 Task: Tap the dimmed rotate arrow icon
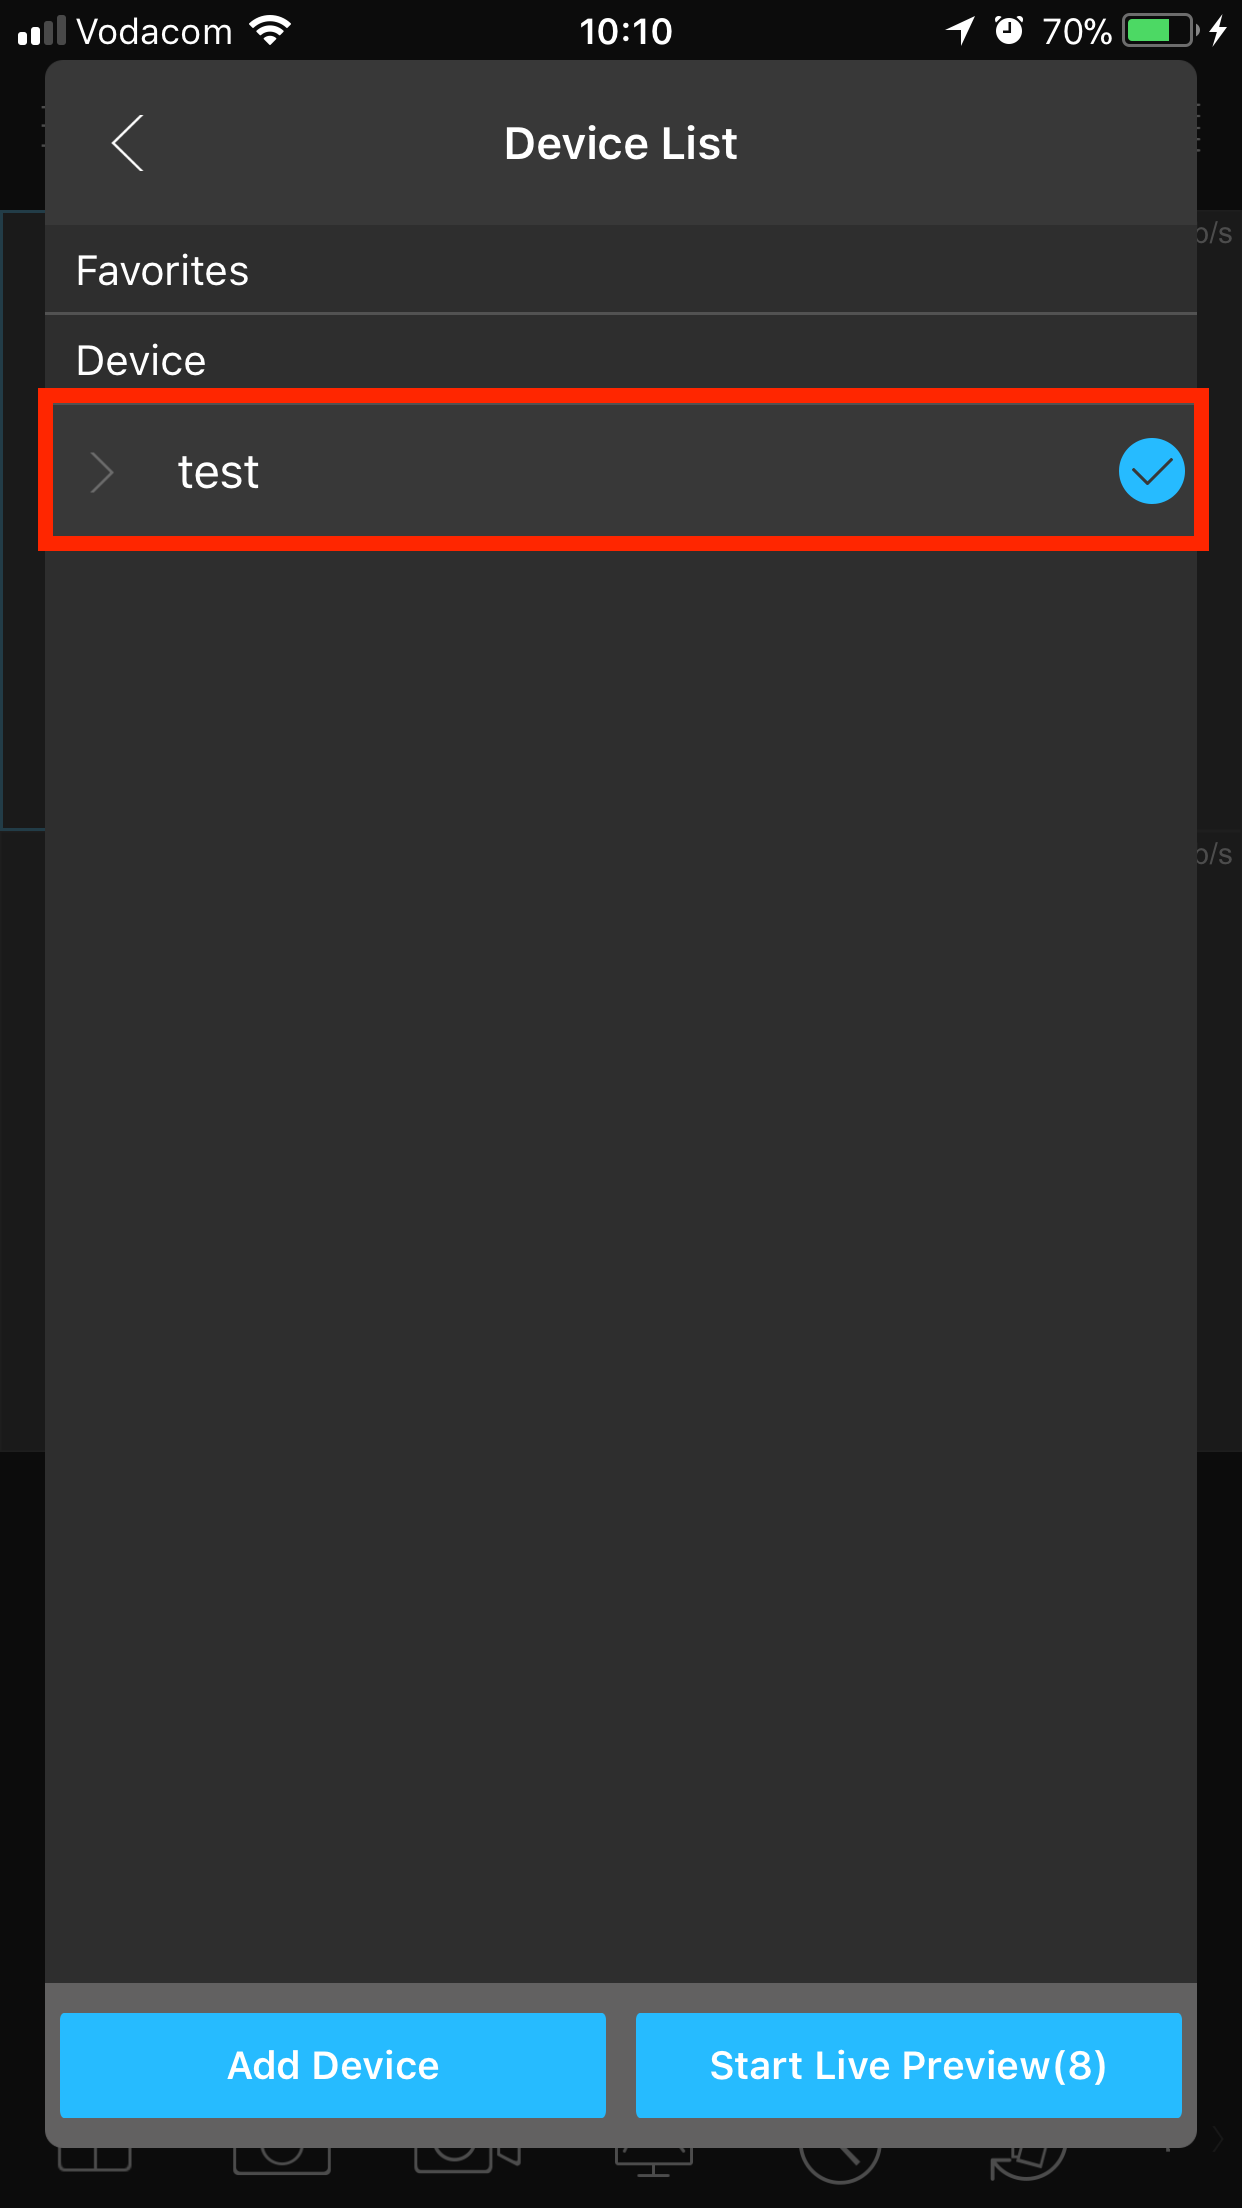pos(1027,2163)
